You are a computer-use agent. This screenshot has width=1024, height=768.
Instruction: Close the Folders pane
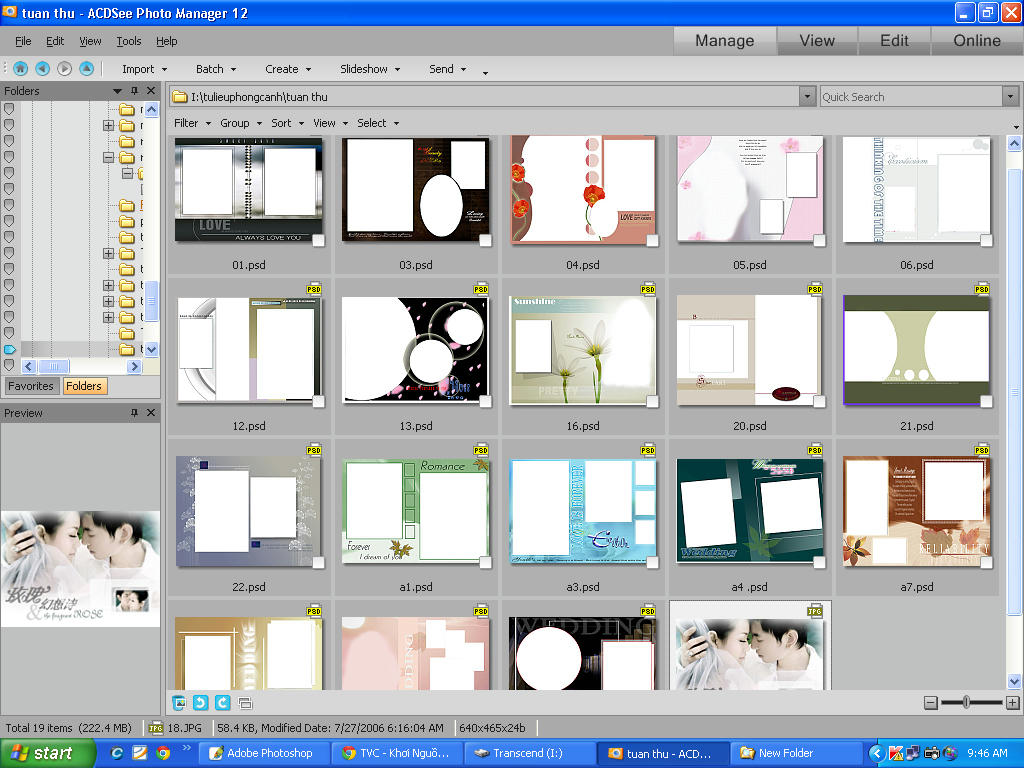pyautogui.click(x=151, y=91)
